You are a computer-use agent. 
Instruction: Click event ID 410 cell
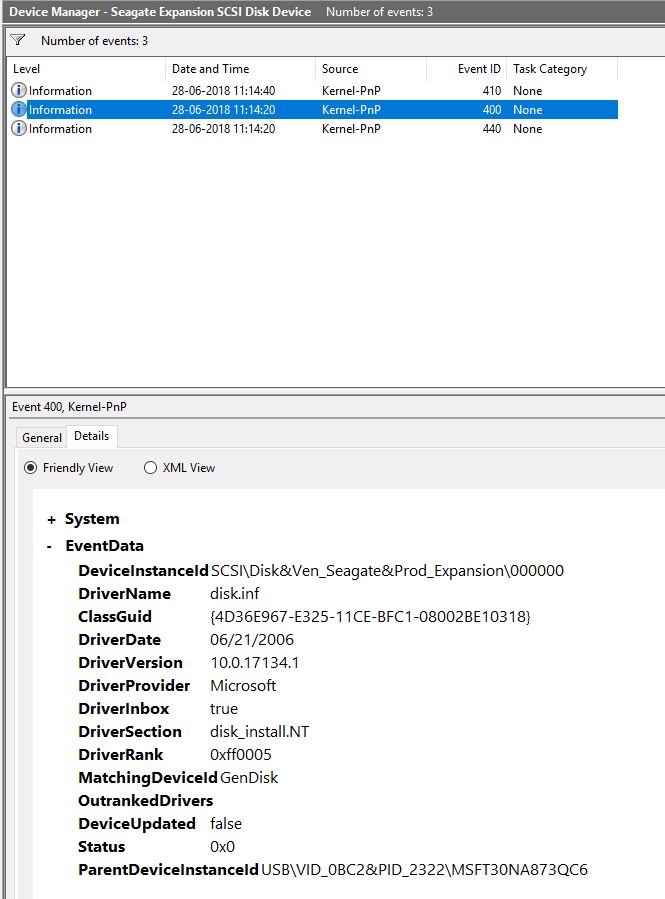pyautogui.click(x=492, y=91)
